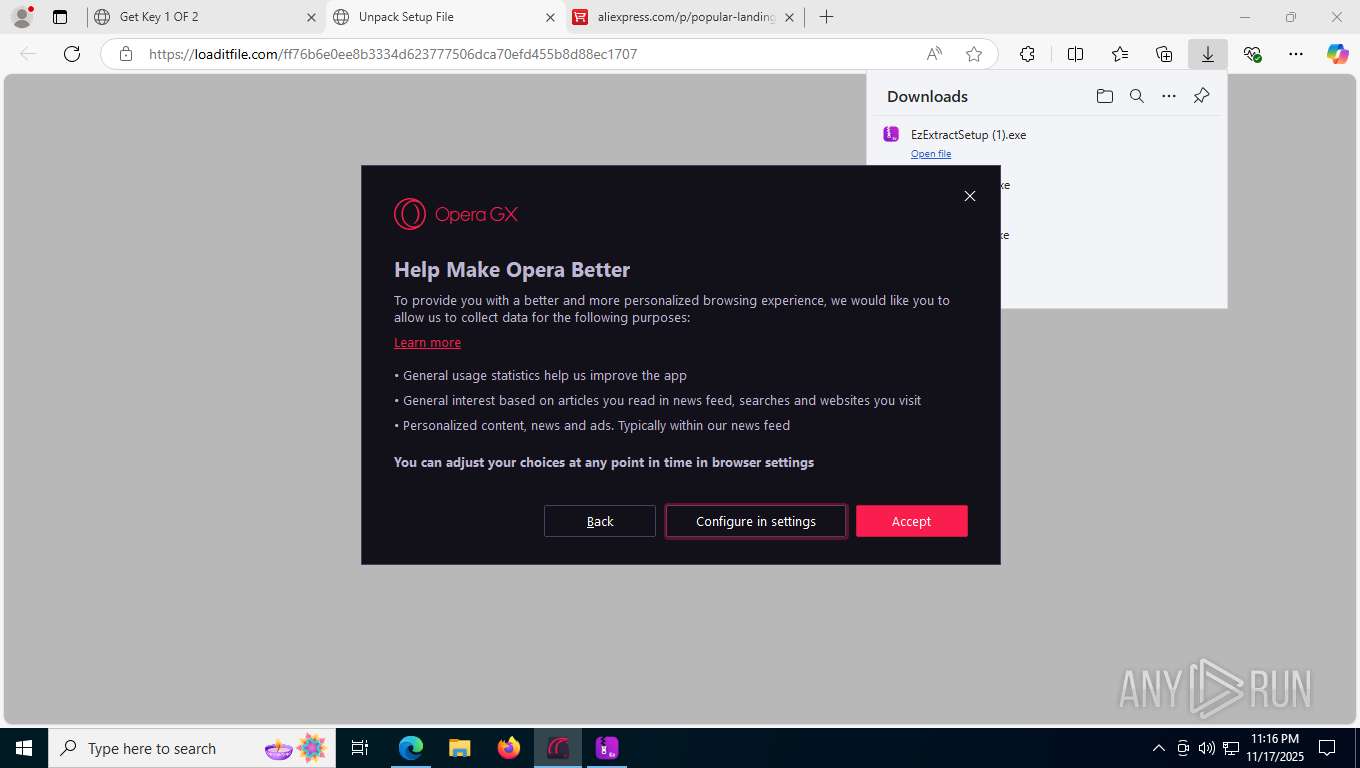The width and height of the screenshot is (1360, 768).
Task: View site information lock icon
Action: pyautogui.click(x=126, y=54)
